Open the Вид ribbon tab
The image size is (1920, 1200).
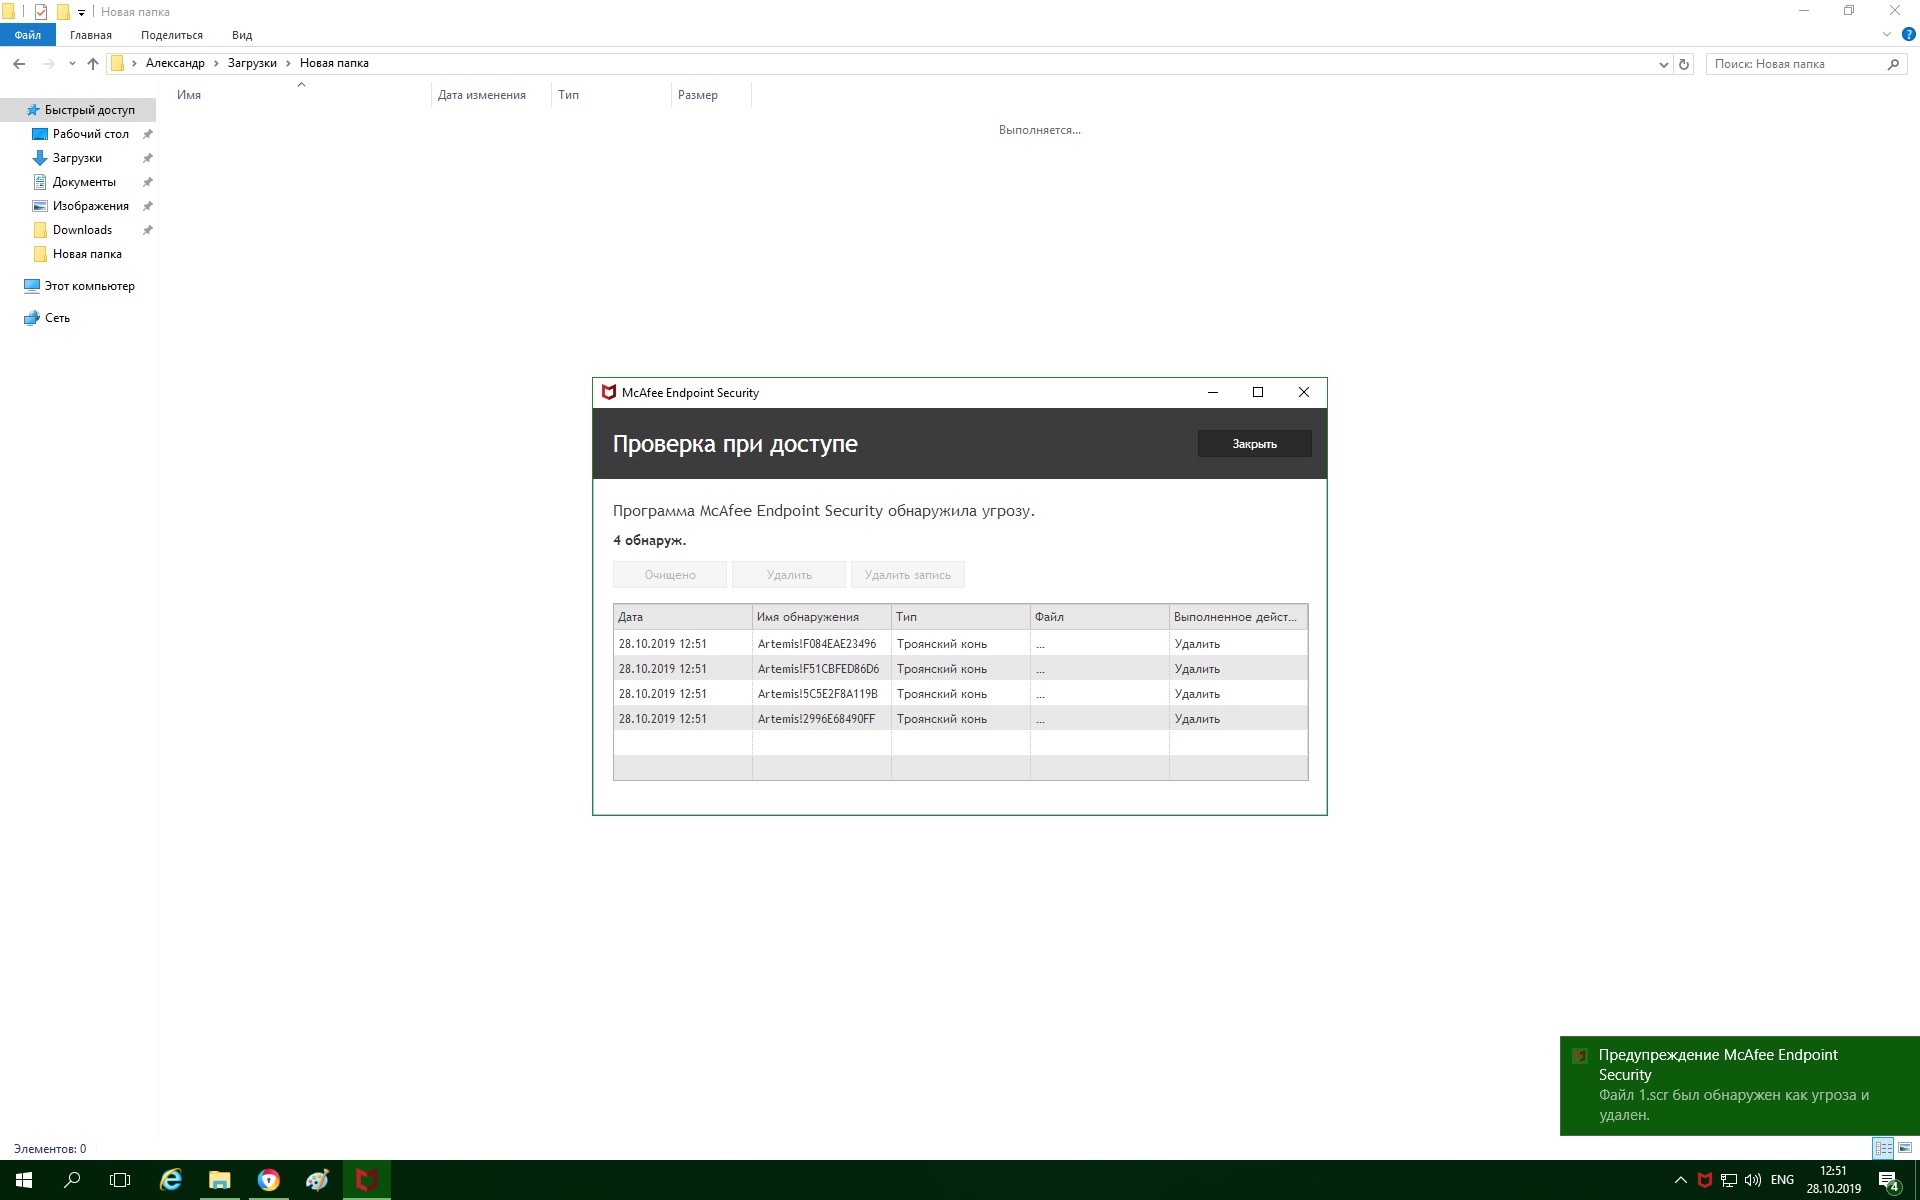(242, 35)
